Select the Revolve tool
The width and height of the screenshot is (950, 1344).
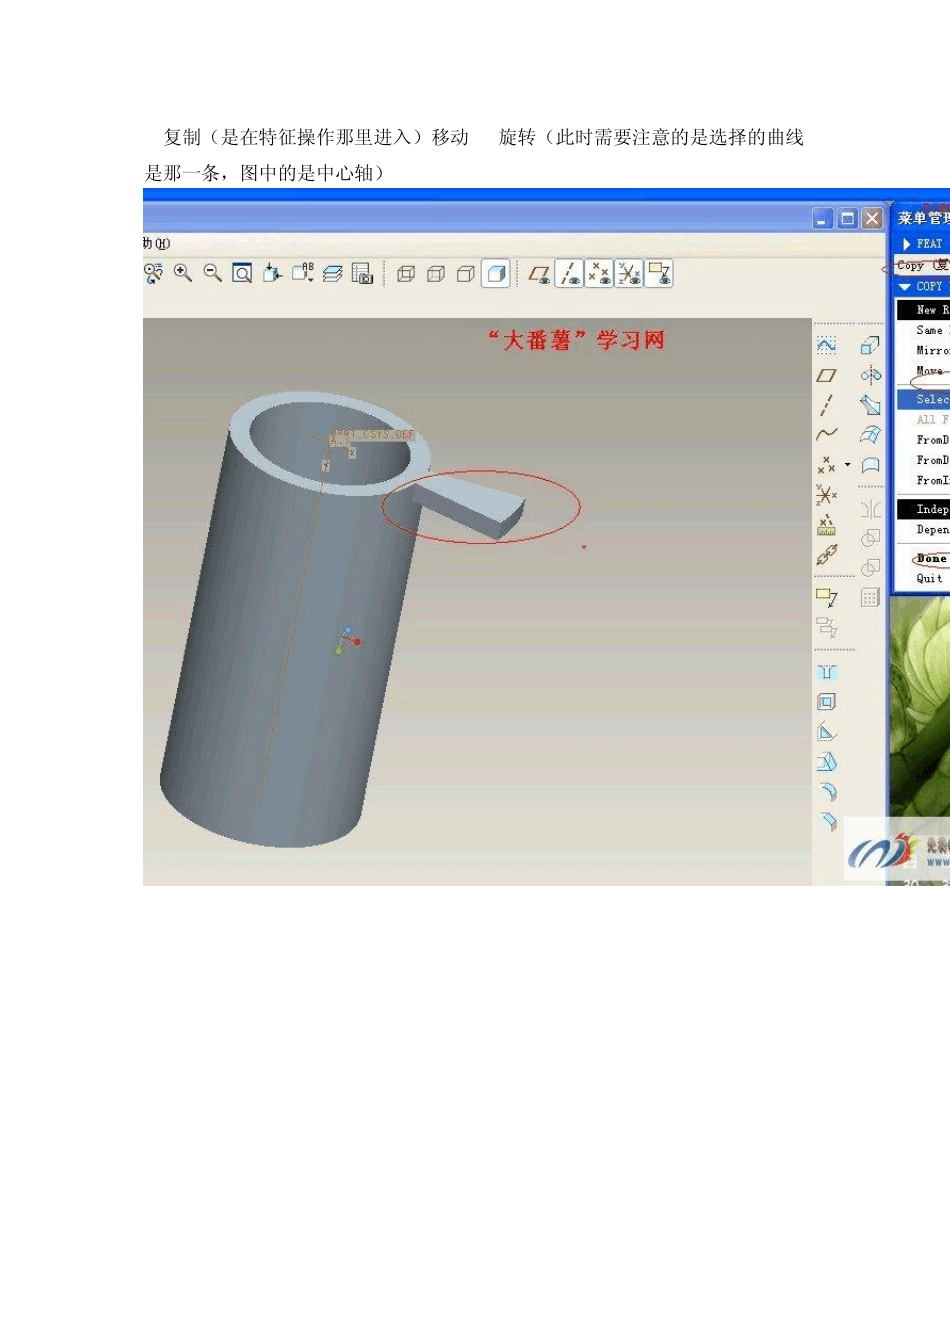pyautogui.click(x=870, y=375)
